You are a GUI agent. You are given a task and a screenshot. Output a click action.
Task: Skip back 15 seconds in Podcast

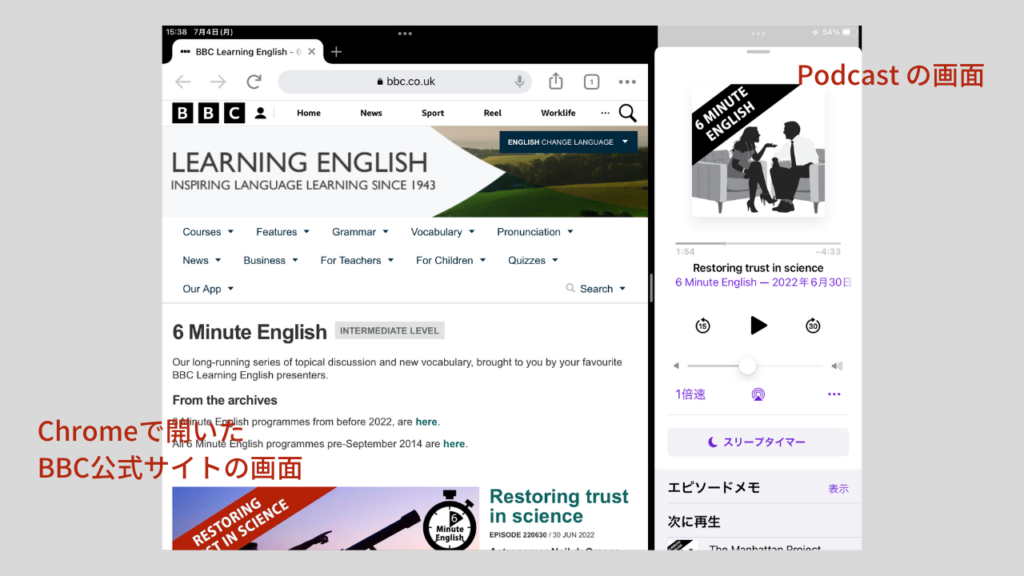click(x=703, y=325)
